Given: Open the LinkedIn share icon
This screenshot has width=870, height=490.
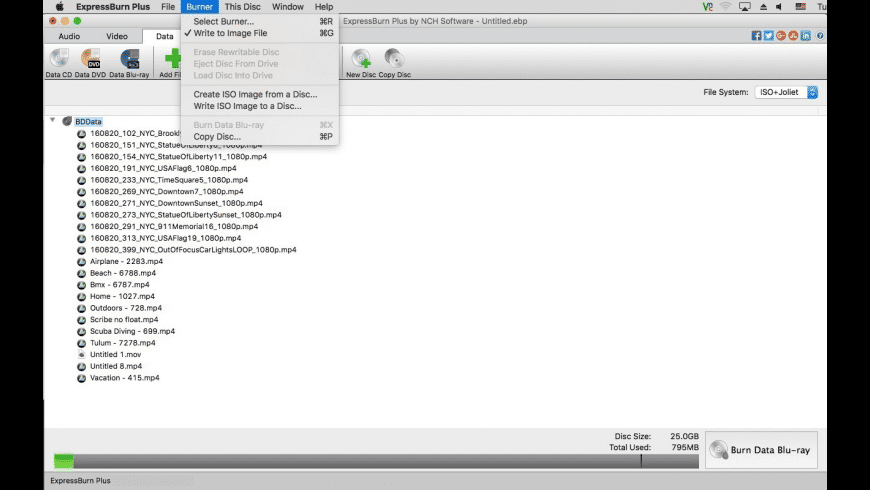Looking at the screenshot, I should 805,36.
